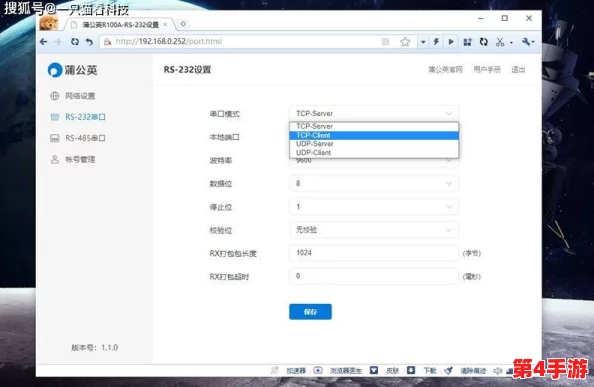This screenshot has height=387, width=594.
Task: Click the play arrow go button
Action: point(451,42)
